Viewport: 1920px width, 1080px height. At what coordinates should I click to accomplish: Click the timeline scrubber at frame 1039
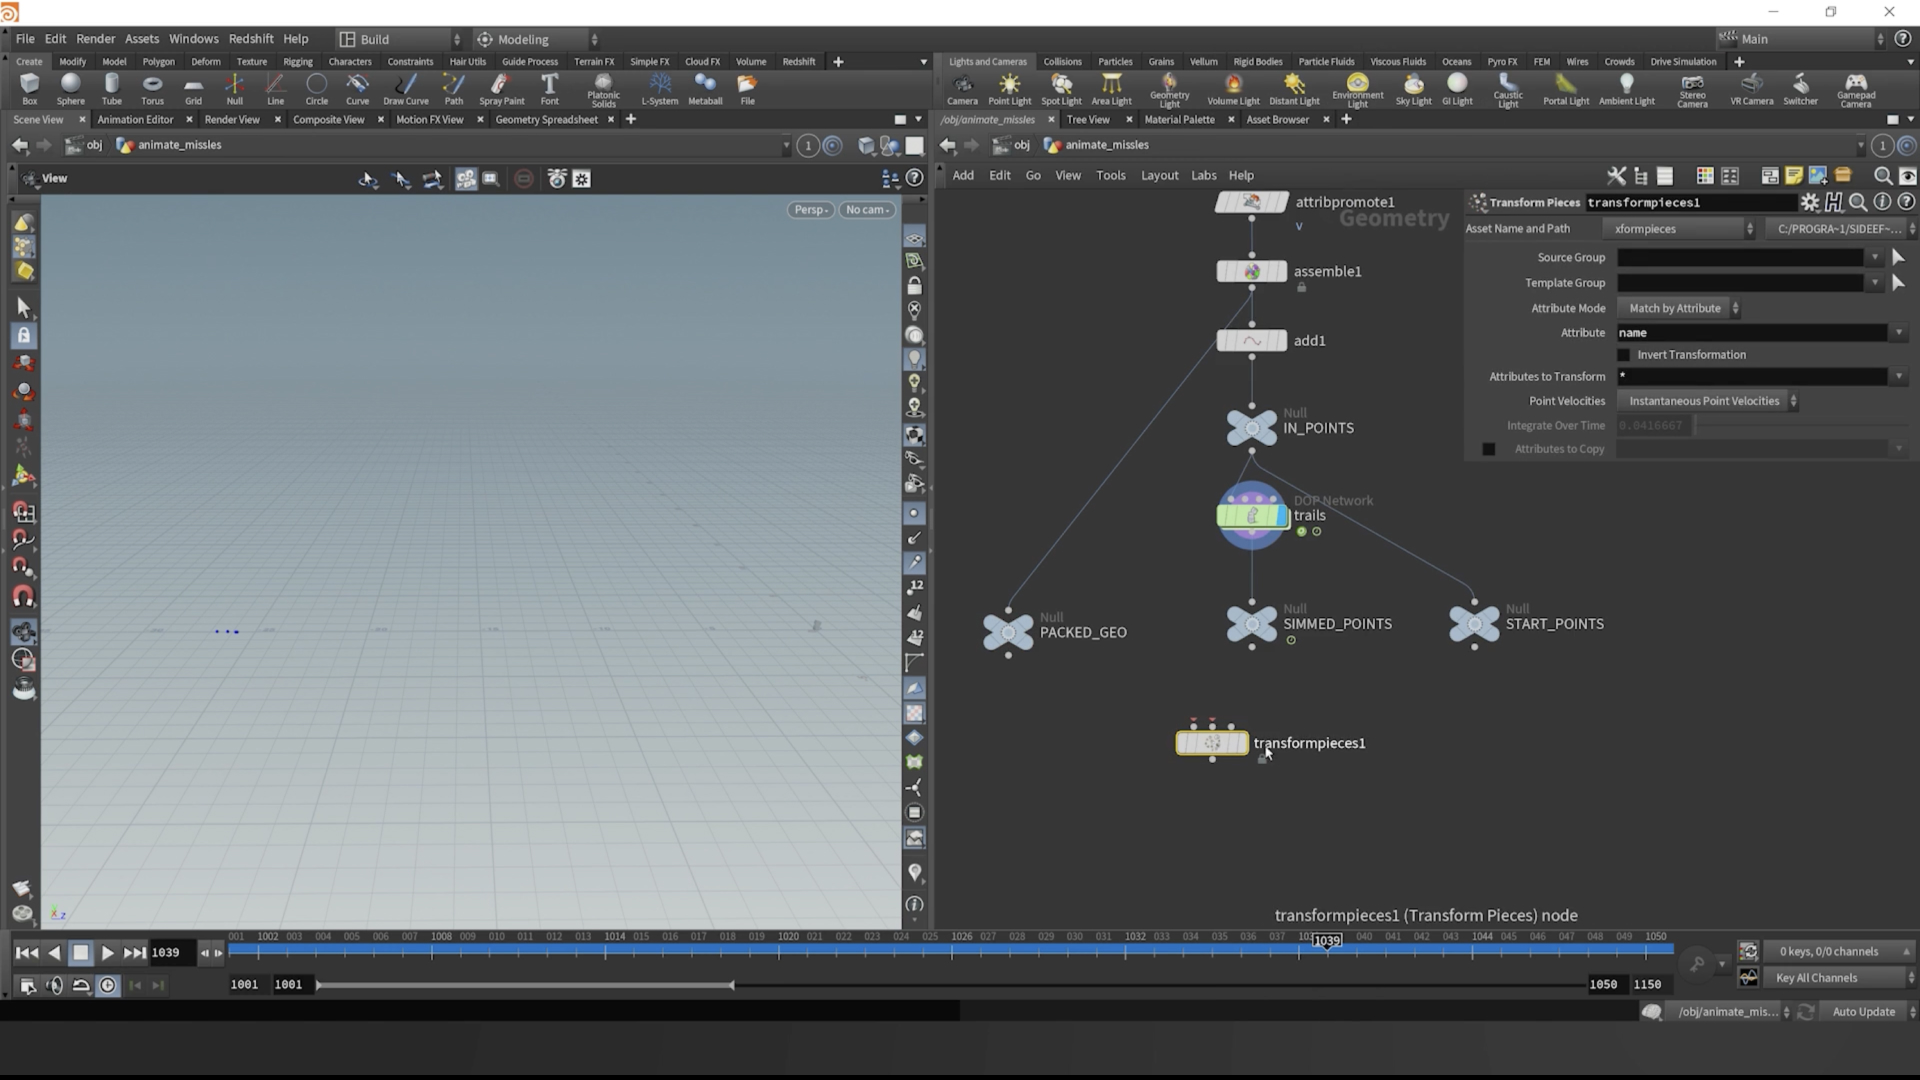click(1327, 941)
